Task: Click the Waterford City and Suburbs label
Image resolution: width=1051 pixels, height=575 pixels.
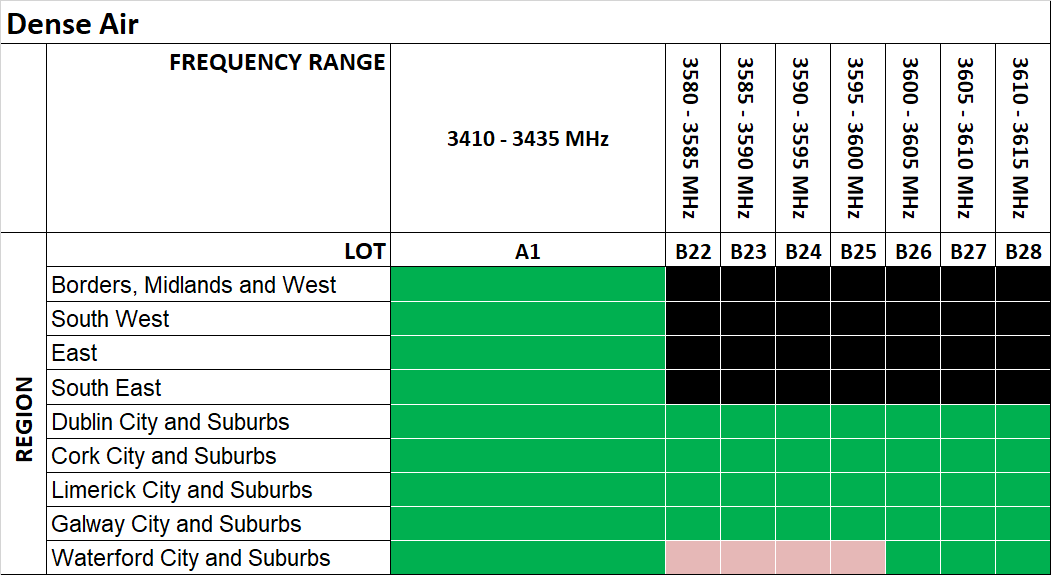Action: (x=191, y=558)
